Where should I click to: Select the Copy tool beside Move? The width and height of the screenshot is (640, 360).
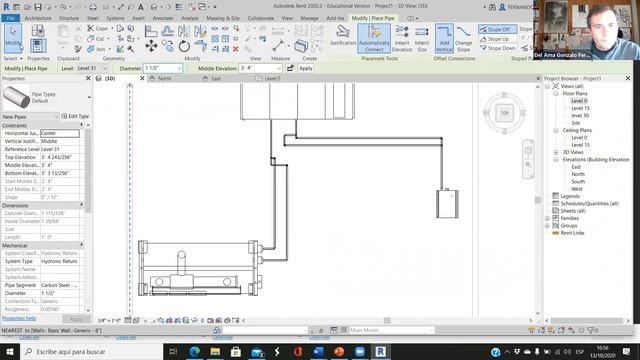(167, 46)
